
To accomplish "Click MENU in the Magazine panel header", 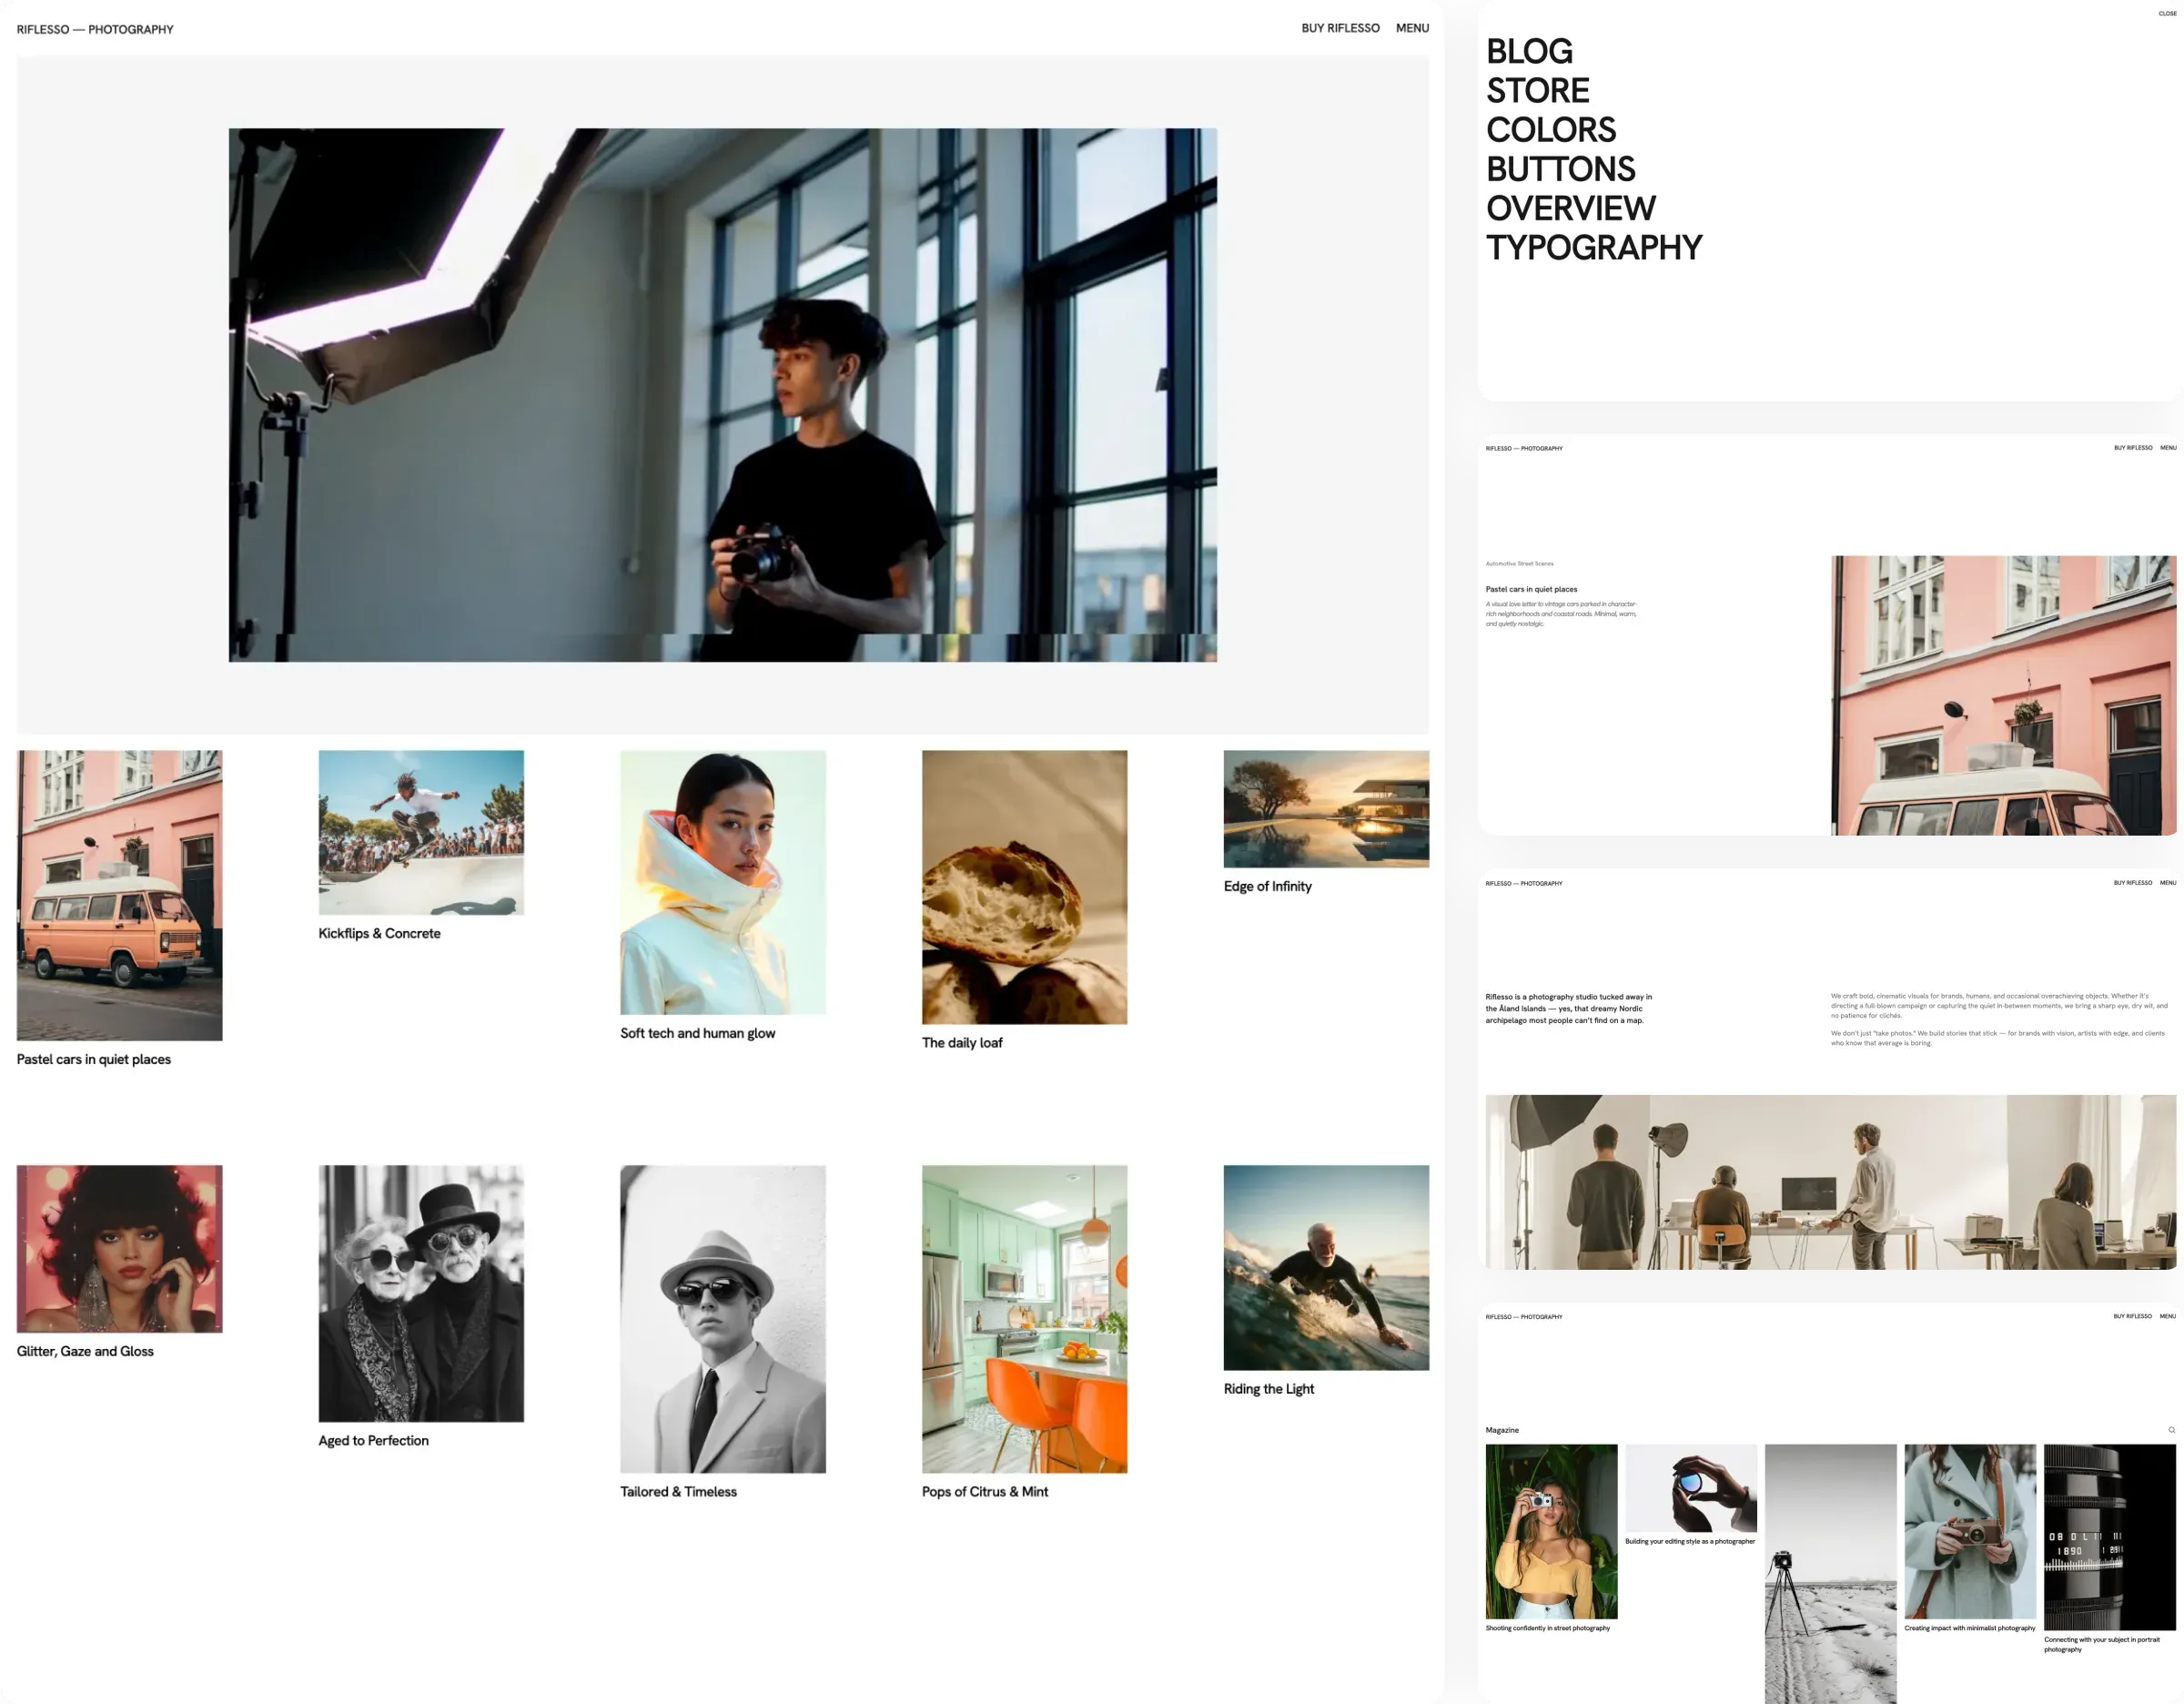I will pos(2168,1316).
